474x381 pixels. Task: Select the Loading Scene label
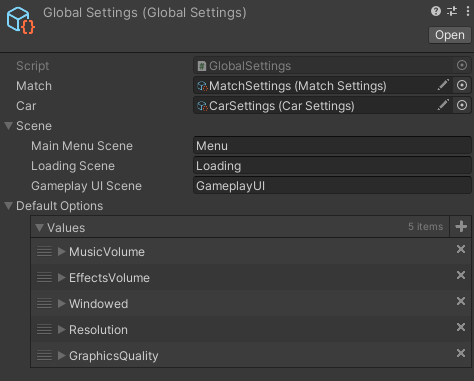(73, 166)
